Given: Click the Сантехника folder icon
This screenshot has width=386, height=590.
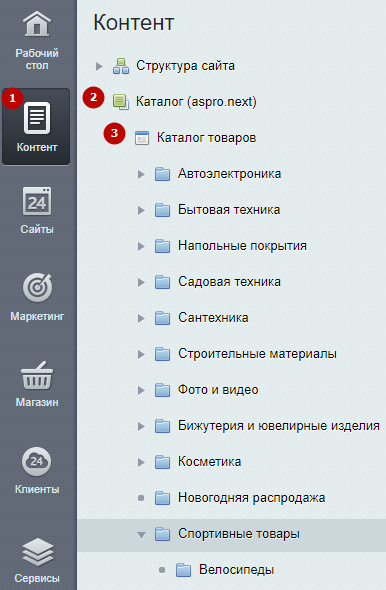Looking at the screenshot, I should [x=163, y=318].
